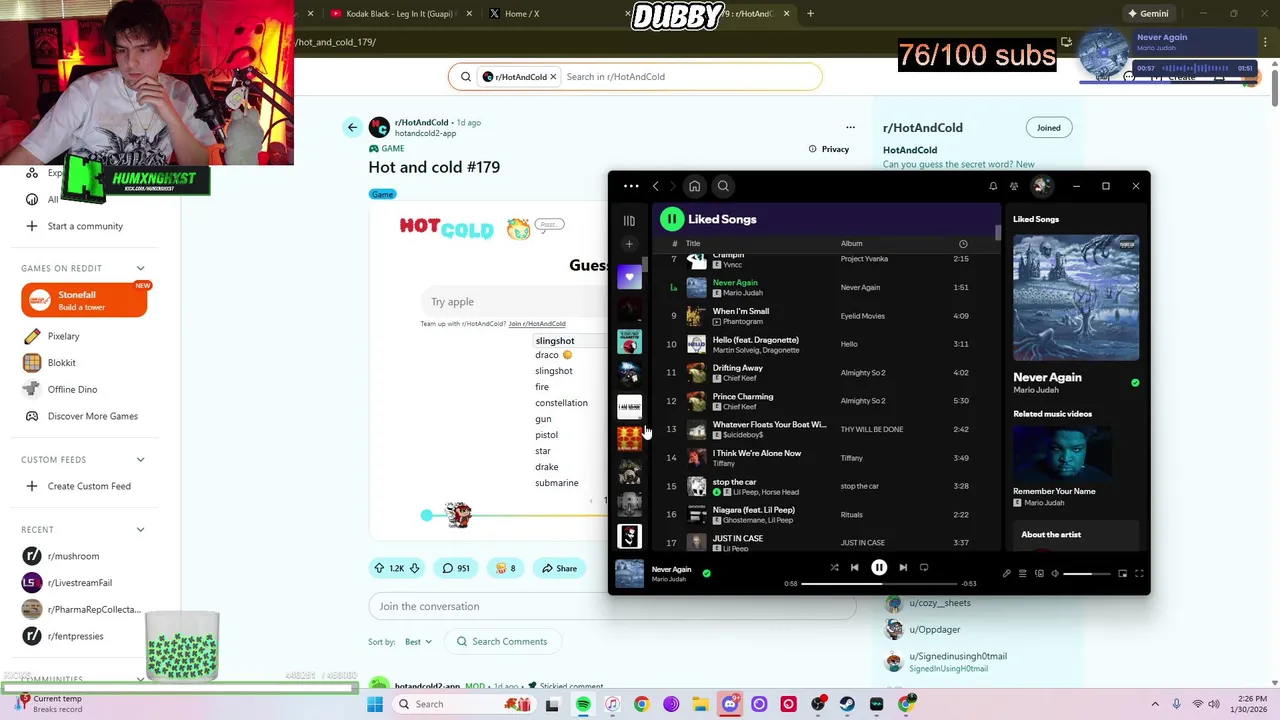The height and width of the screenshot is (720, 1280).
Task: Toggle liked checkmark beside Never Again in player bar
Action: coord(706,574)
